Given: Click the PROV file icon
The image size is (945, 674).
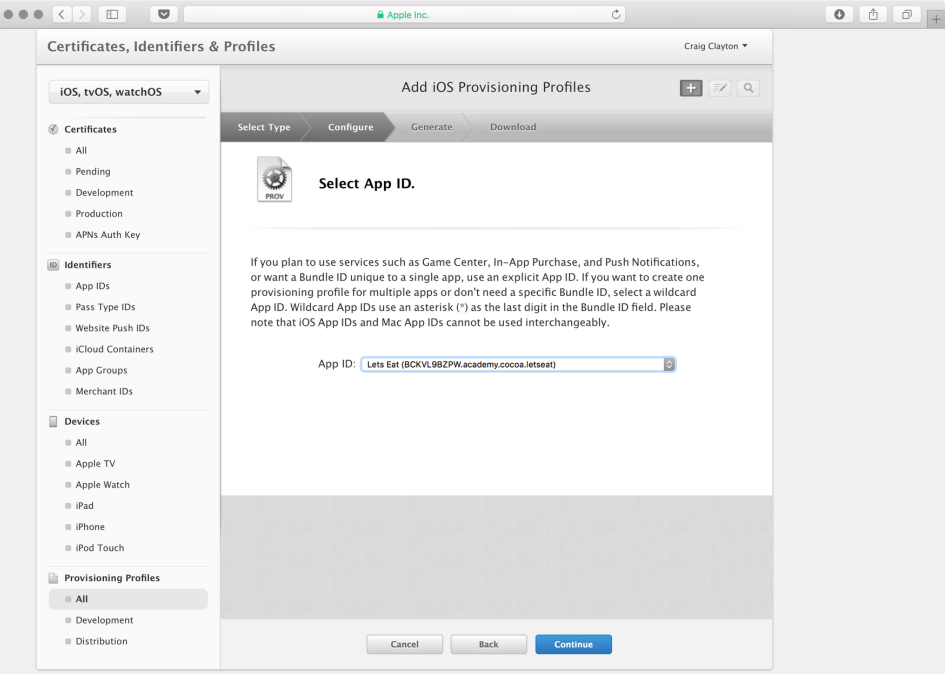Looking at the screenshot, I should [x=274, y=180].
